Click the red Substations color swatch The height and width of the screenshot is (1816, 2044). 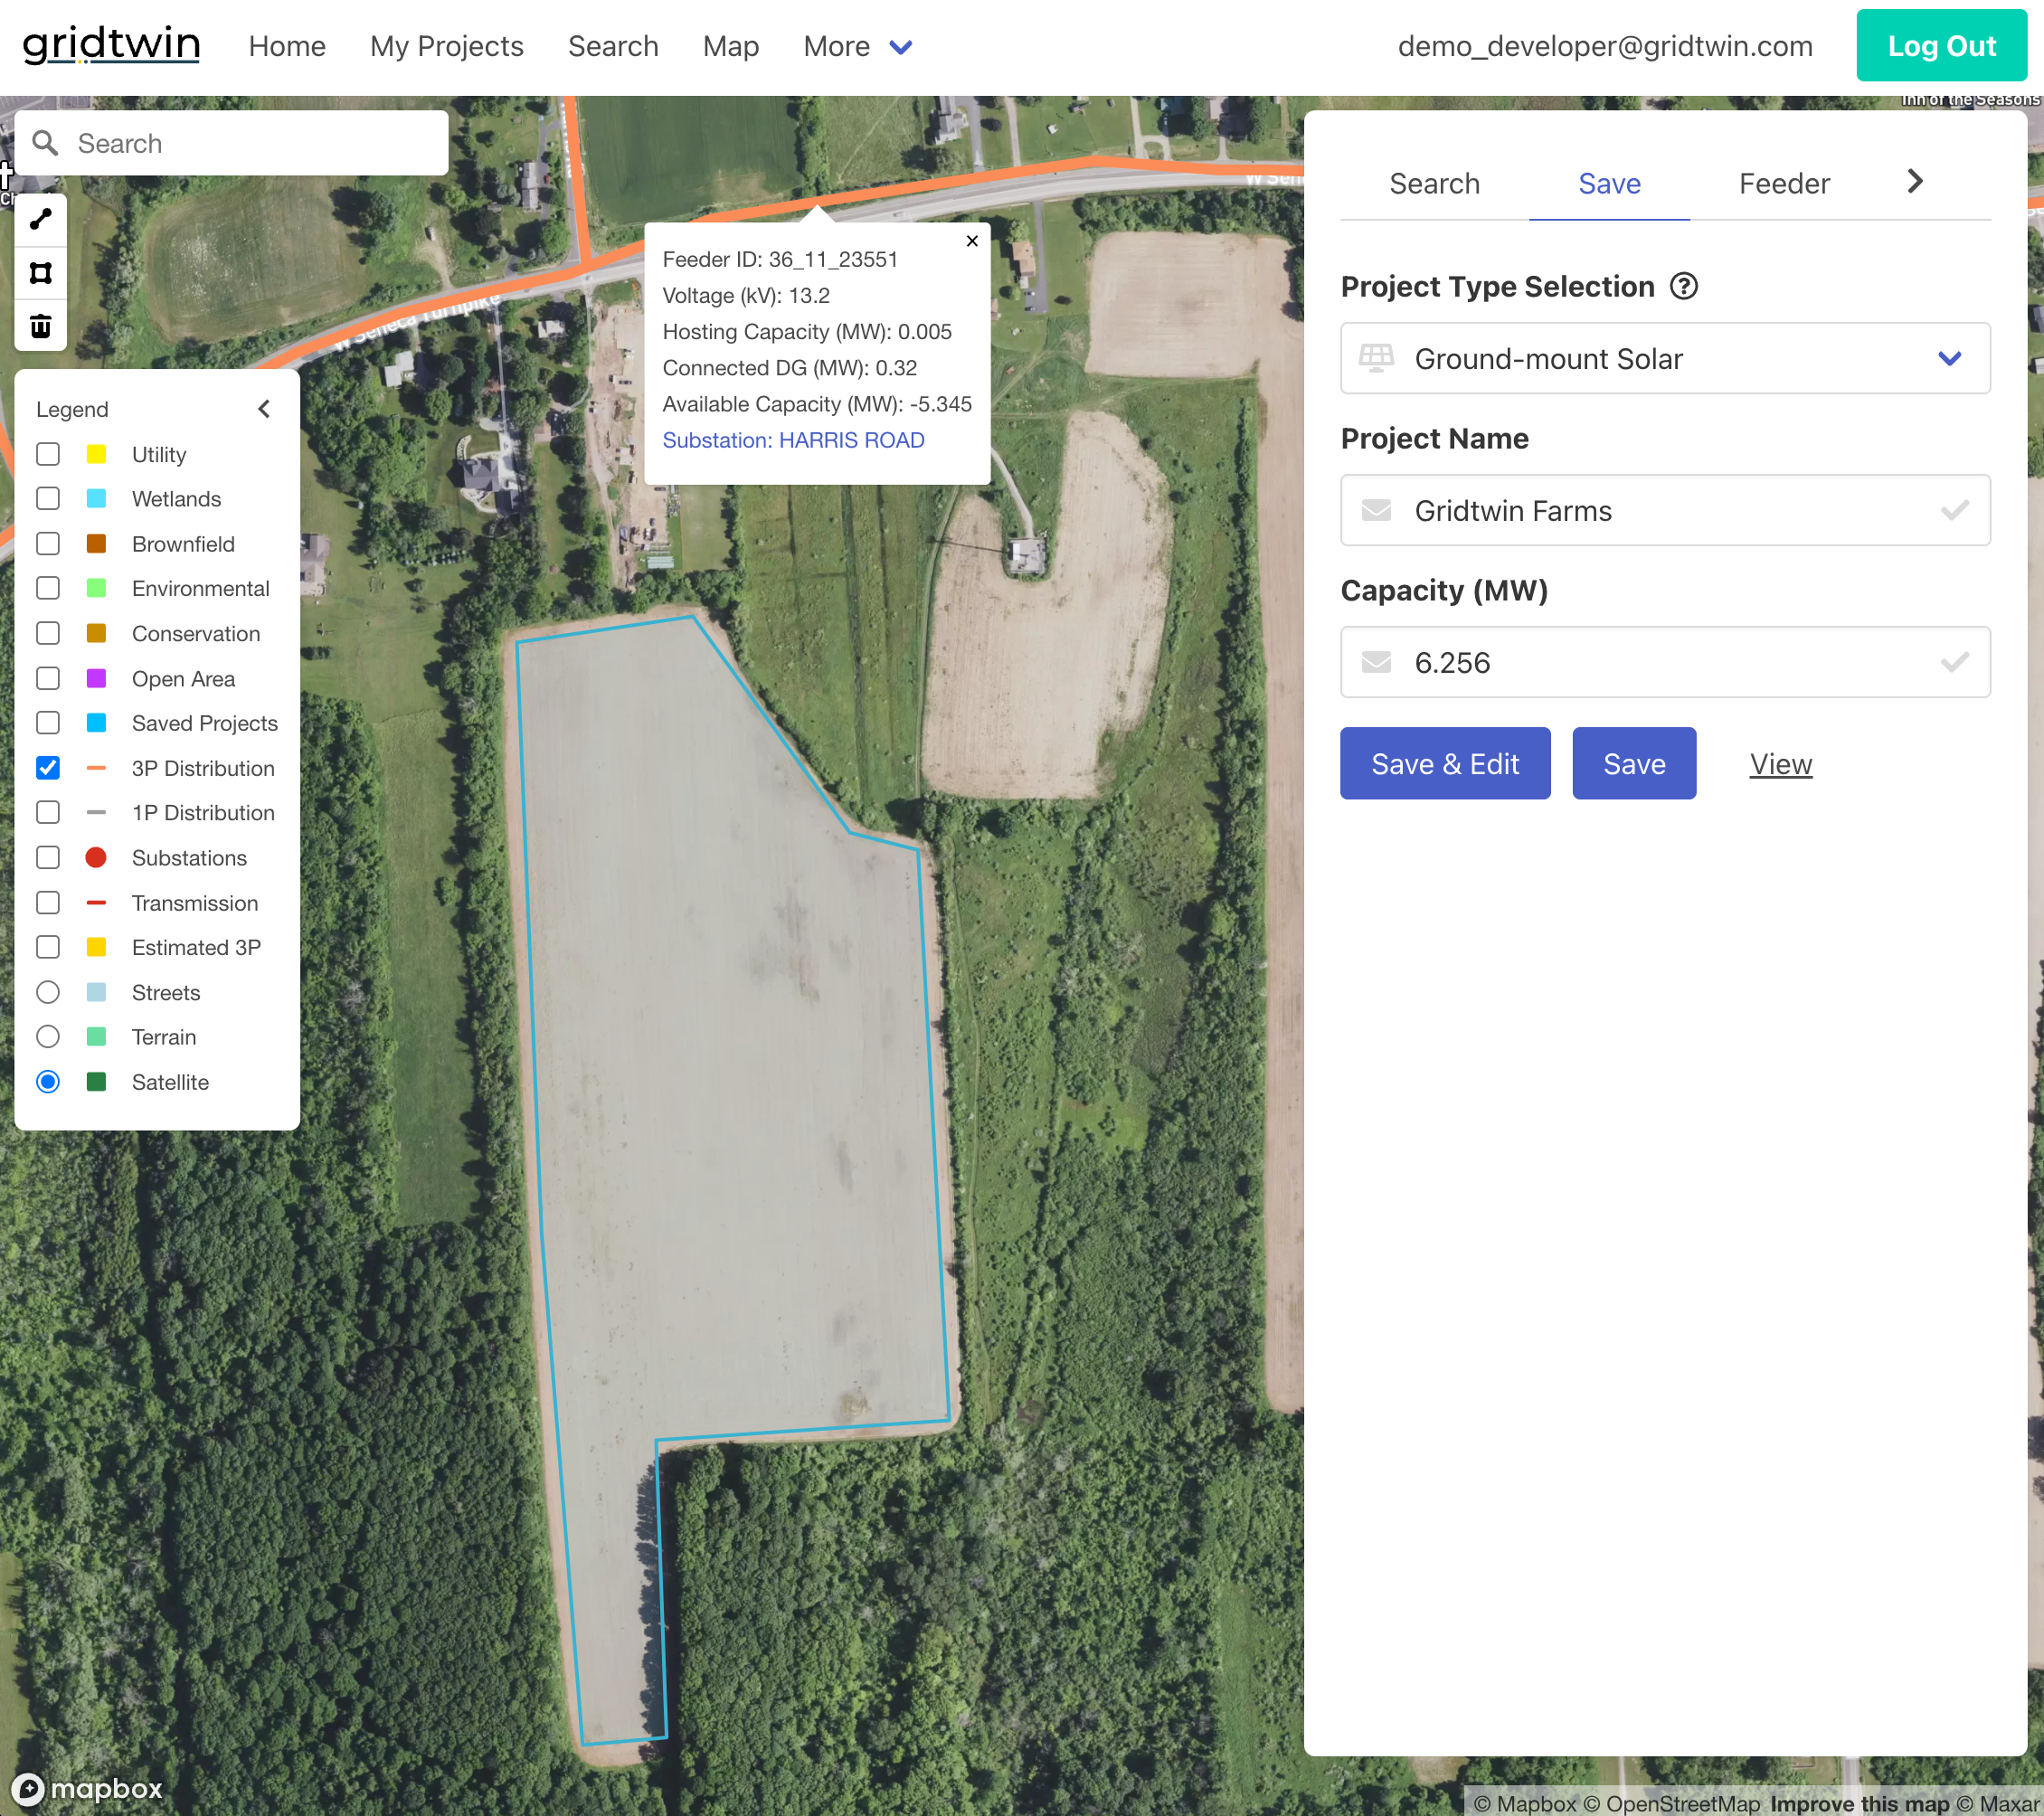coord(96,857)
